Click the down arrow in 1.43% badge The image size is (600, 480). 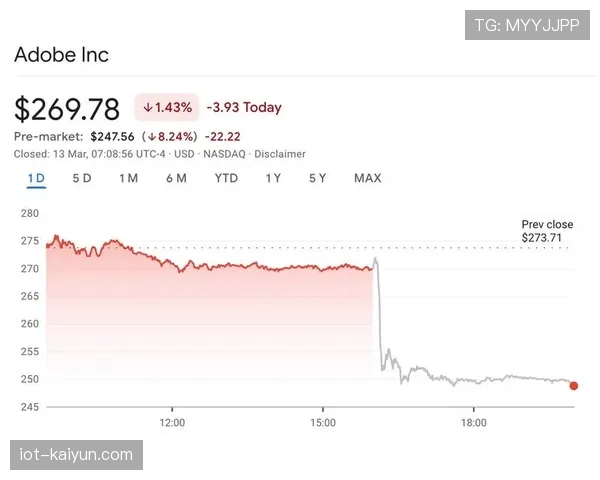pos(148,107)
